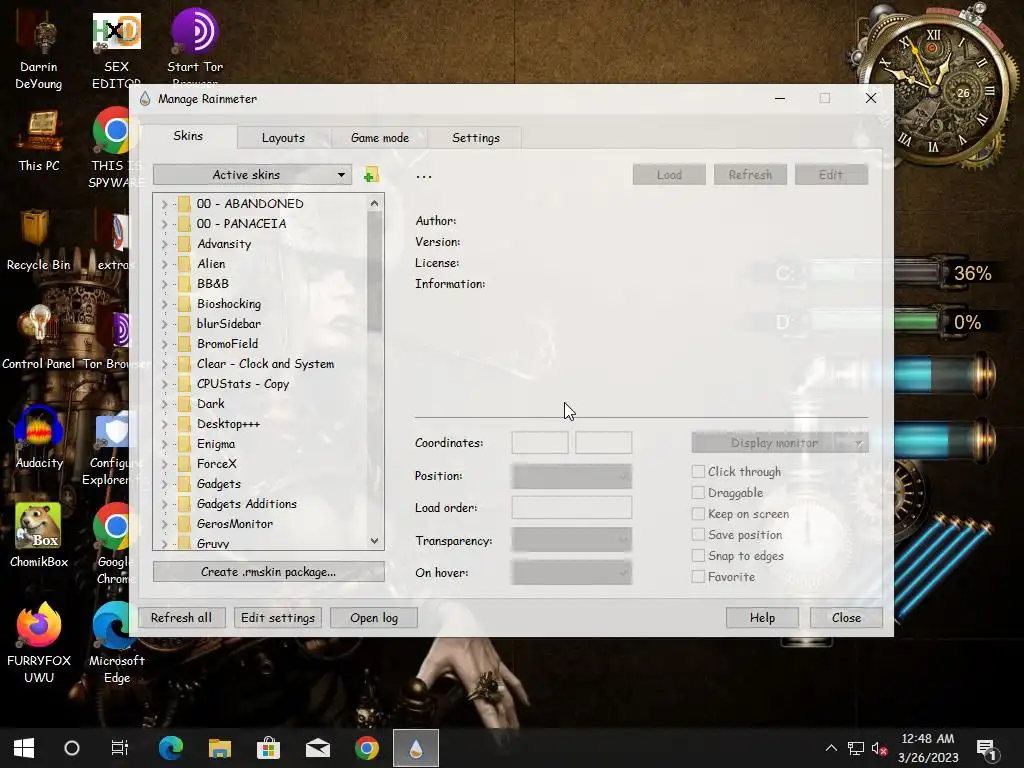
Task: Open the Recycle Bin
Action: [x=38, y=240]
